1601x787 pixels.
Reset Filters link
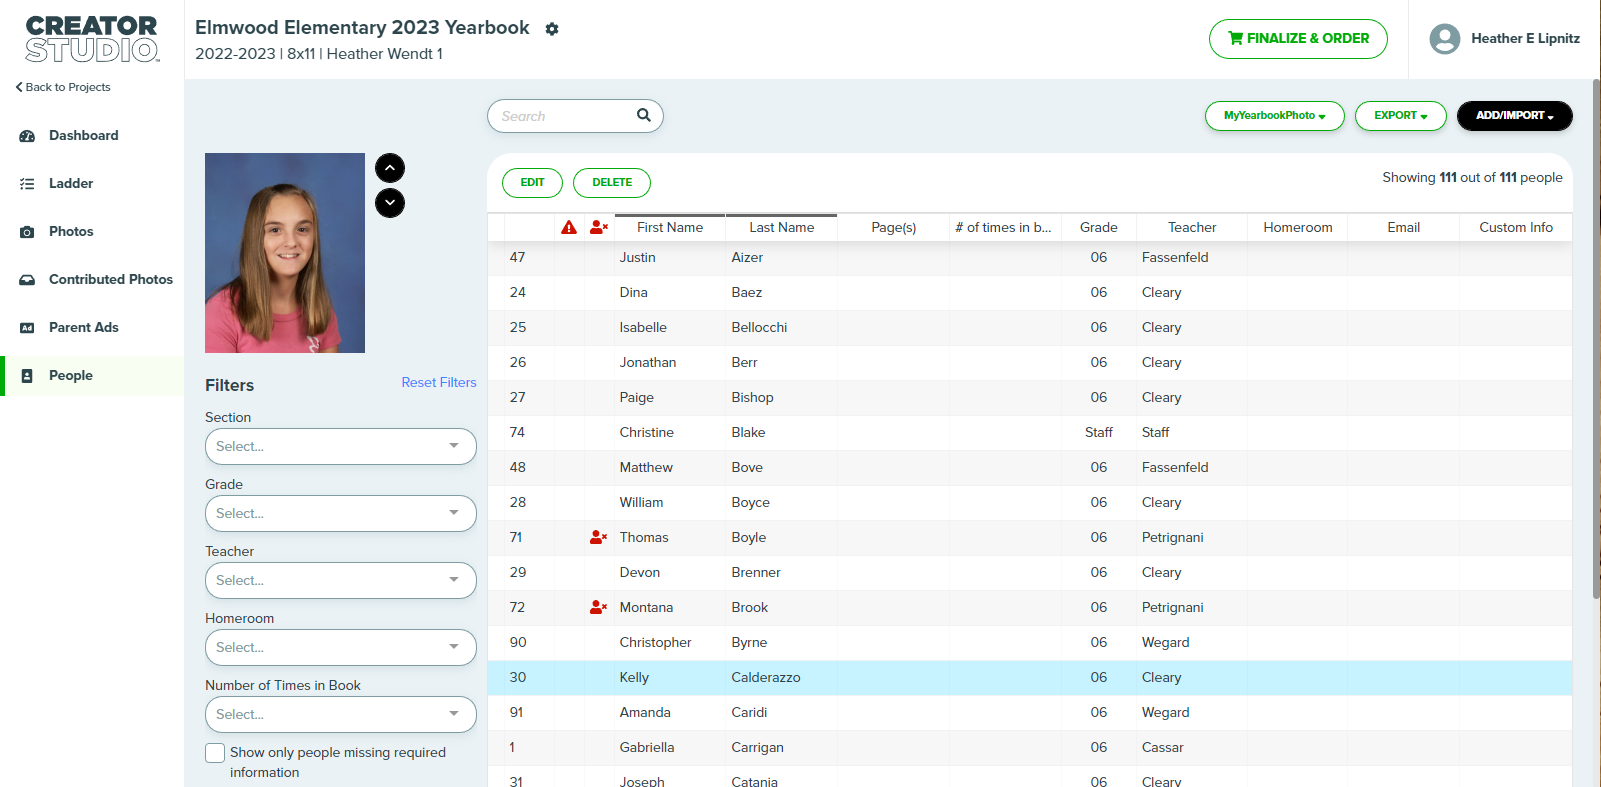pos(439,382)
